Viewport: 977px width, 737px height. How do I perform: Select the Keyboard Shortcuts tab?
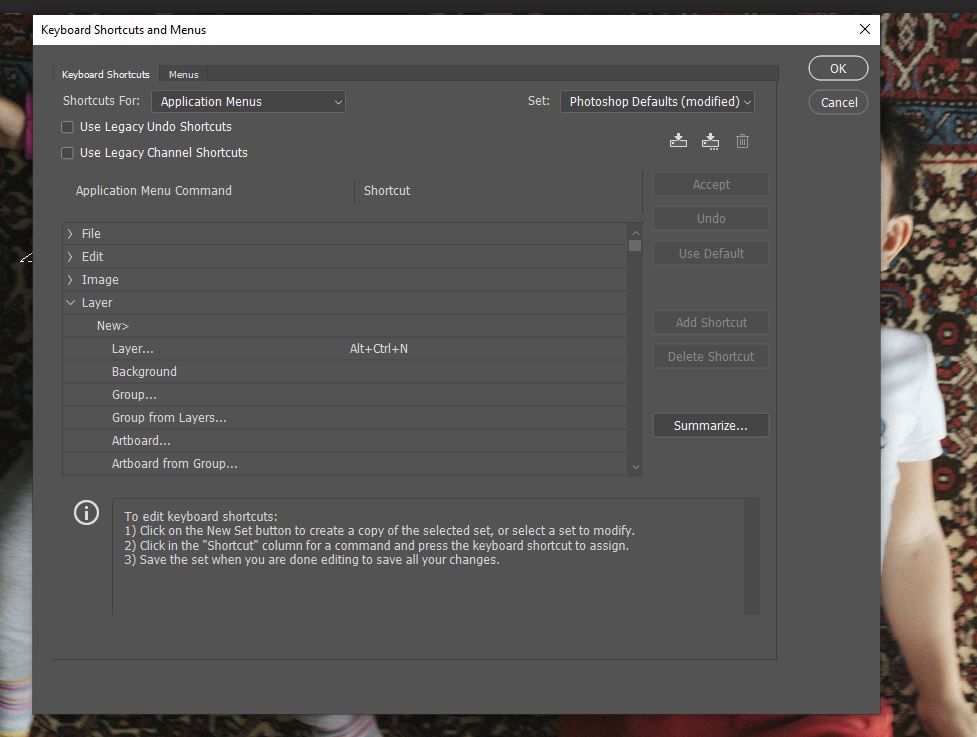105,73
